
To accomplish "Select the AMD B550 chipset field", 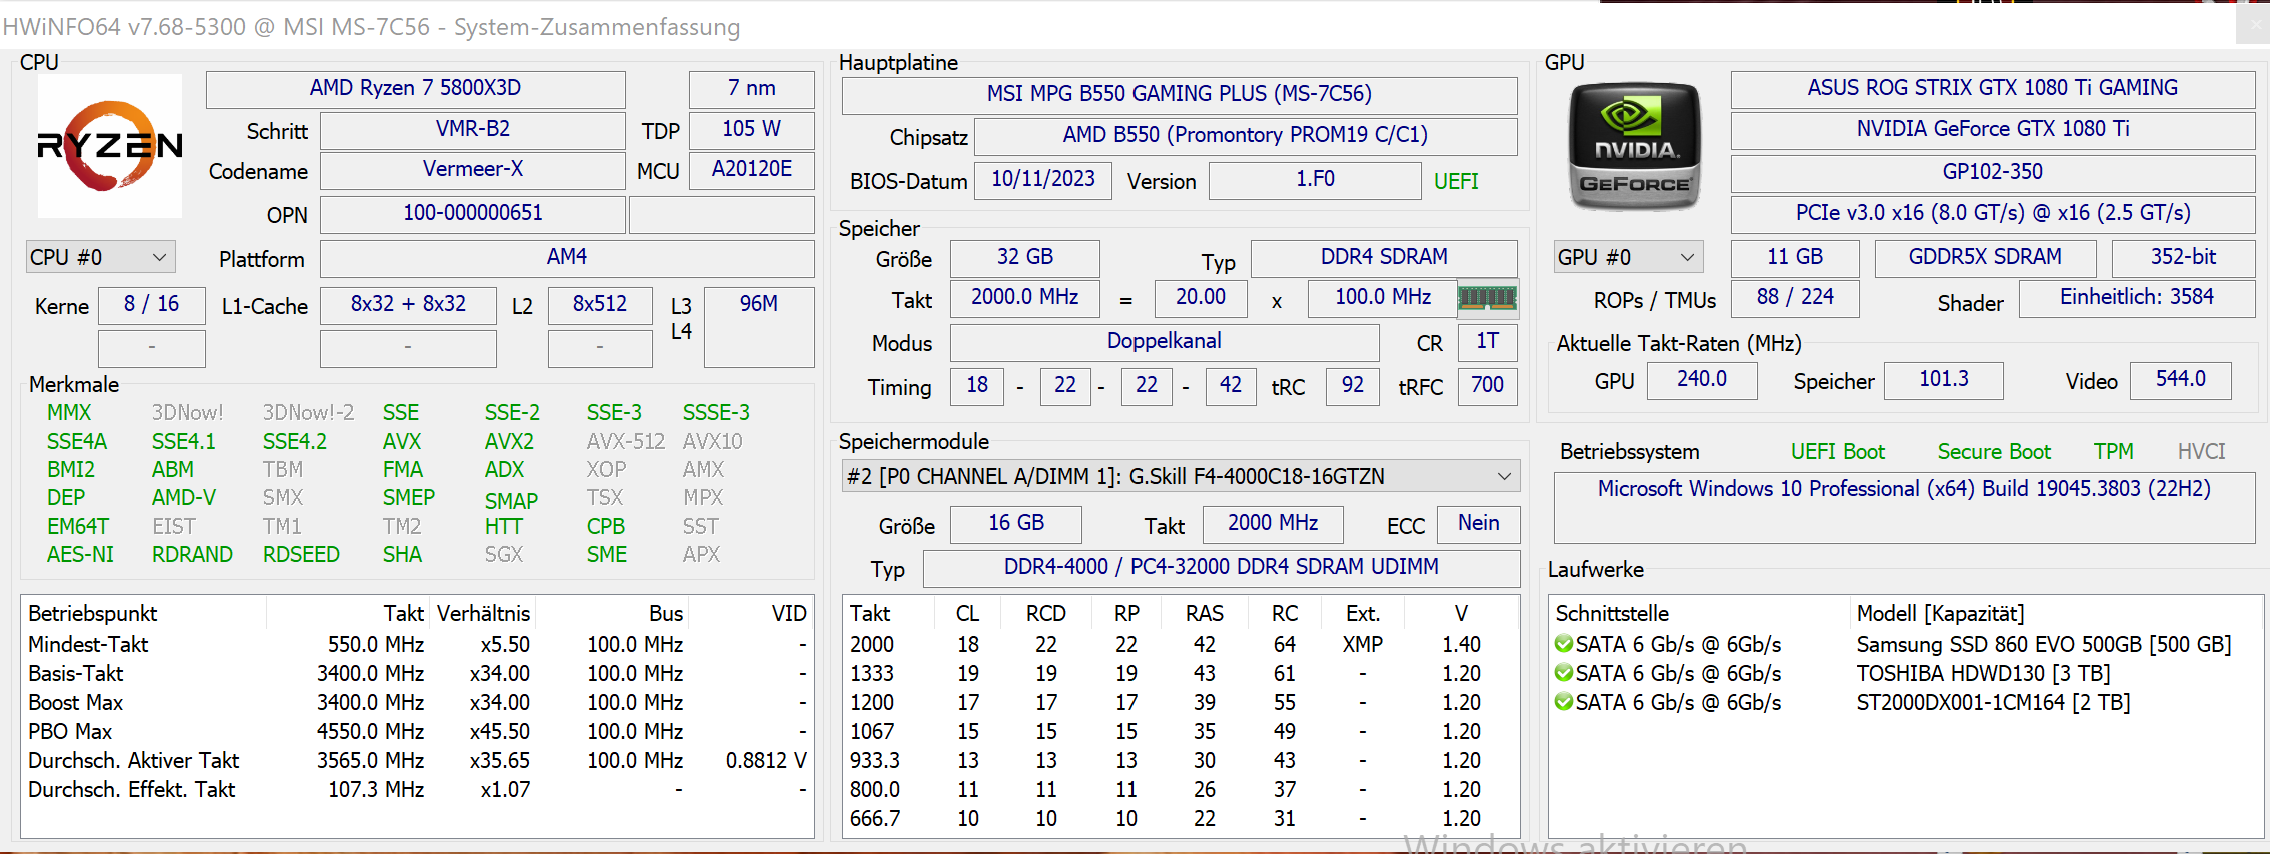I will pyautogui.click(x=1245, y=135).
